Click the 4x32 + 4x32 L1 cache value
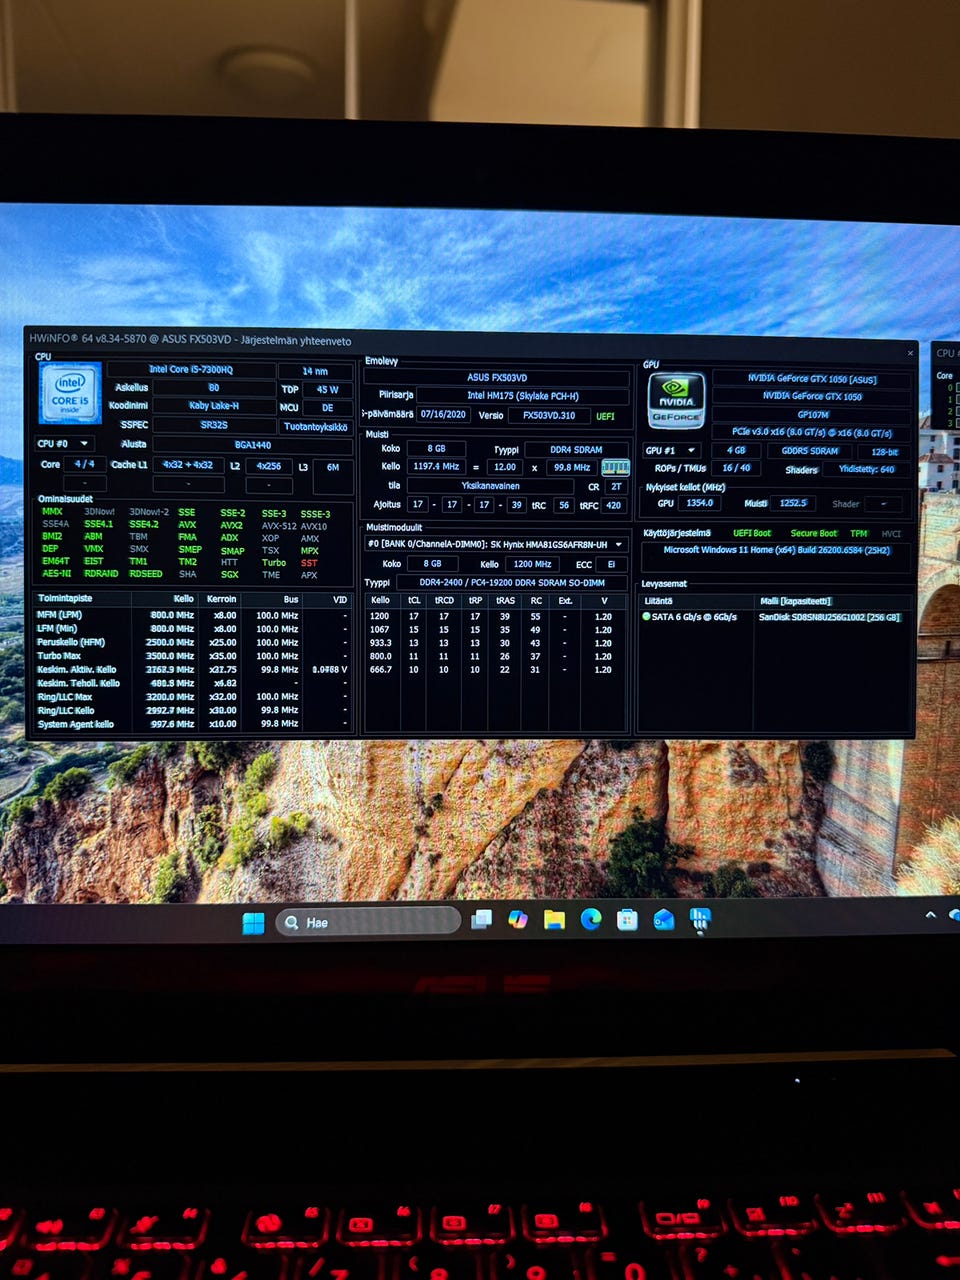This screenshot has width=960, height=1280. 188,465
